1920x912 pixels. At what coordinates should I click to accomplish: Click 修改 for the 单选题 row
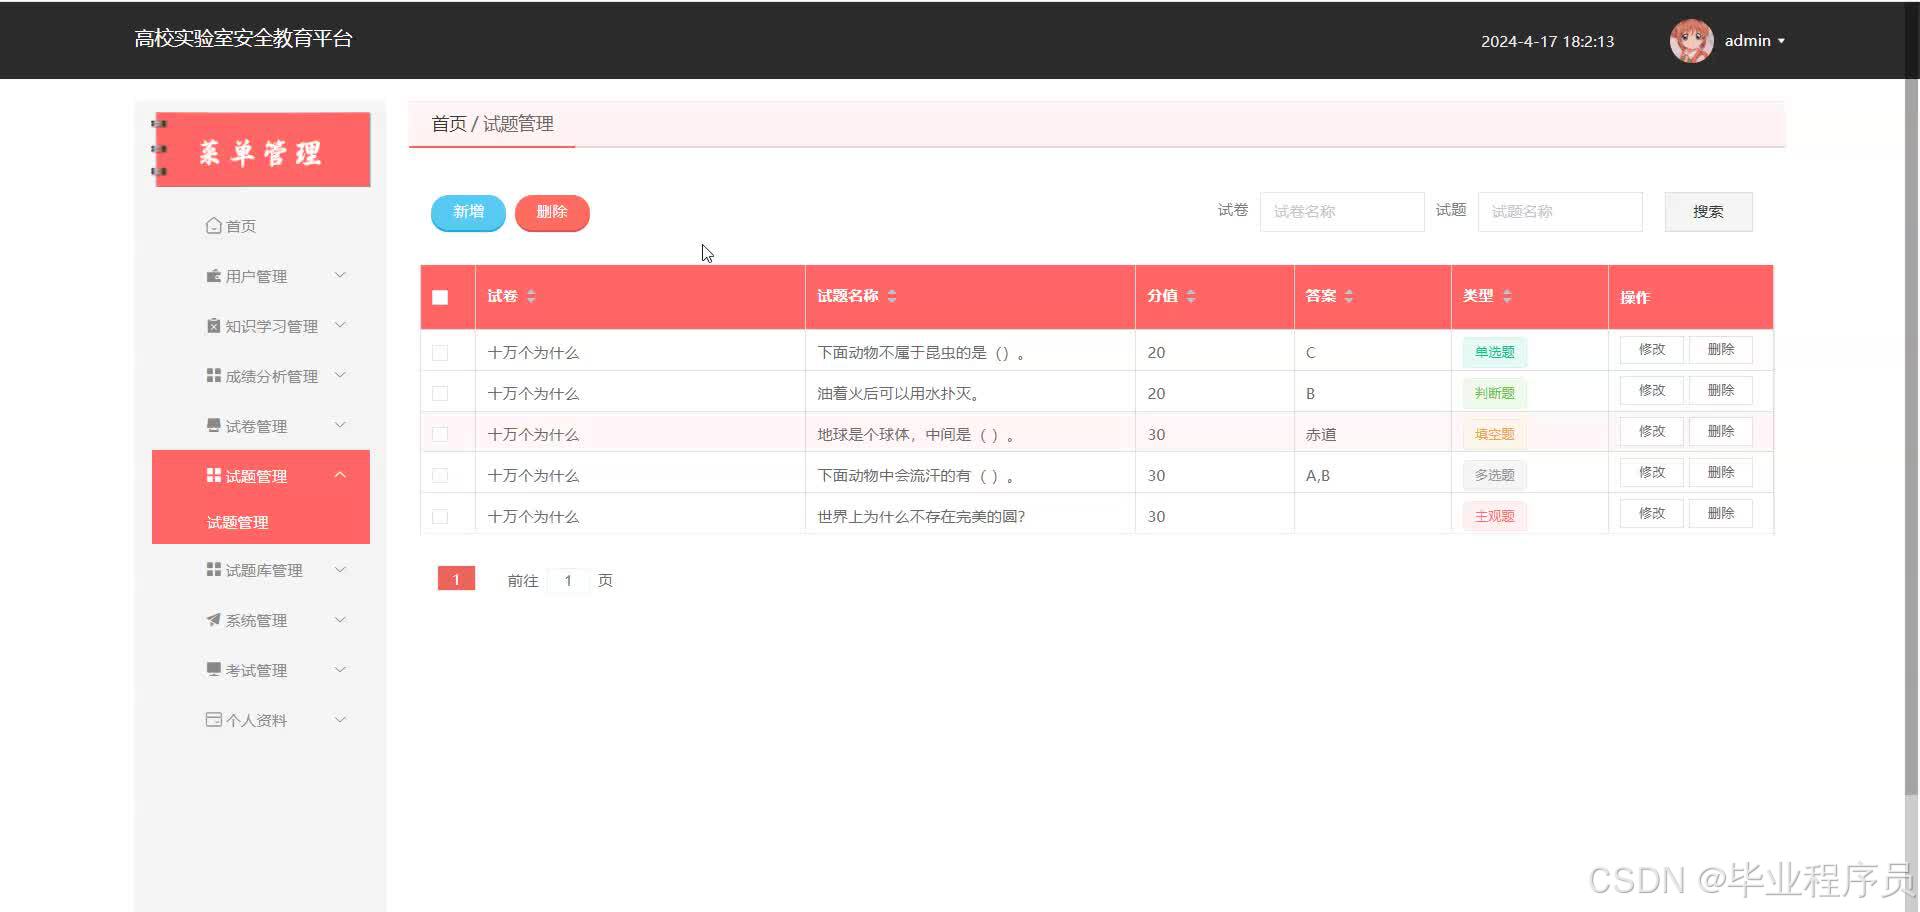point(1652,350)
